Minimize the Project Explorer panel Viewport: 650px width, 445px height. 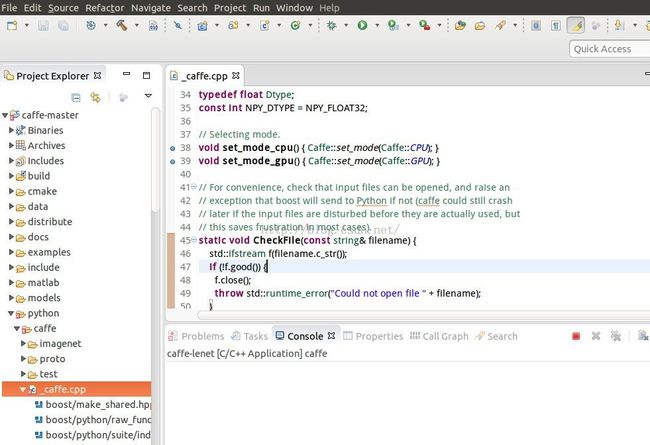click(126, 74)
